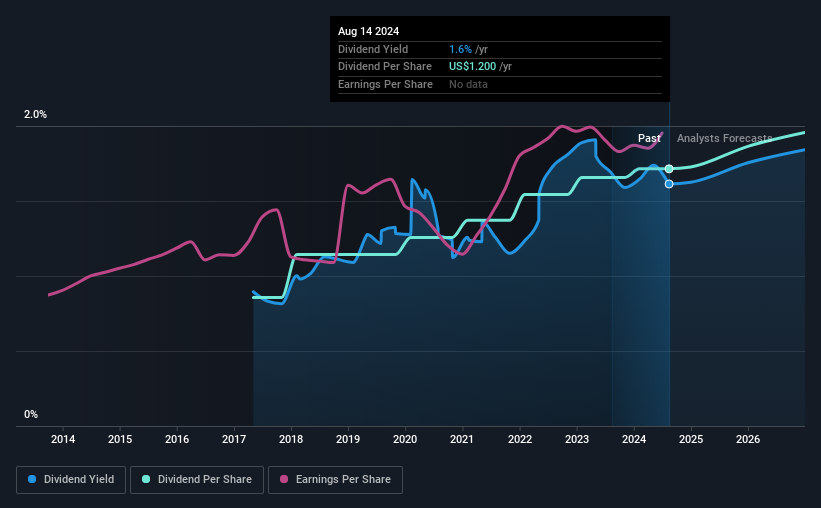Viewport: 821px width, 508px height.
Task: Click the 2014 x-axis label
Action: [63, 439]
